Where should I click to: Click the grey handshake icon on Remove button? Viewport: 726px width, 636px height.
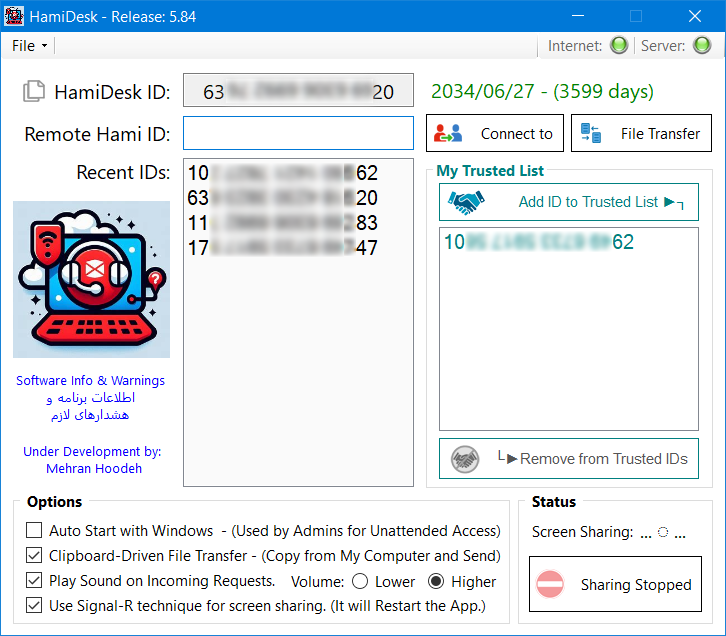click(465, 459)
